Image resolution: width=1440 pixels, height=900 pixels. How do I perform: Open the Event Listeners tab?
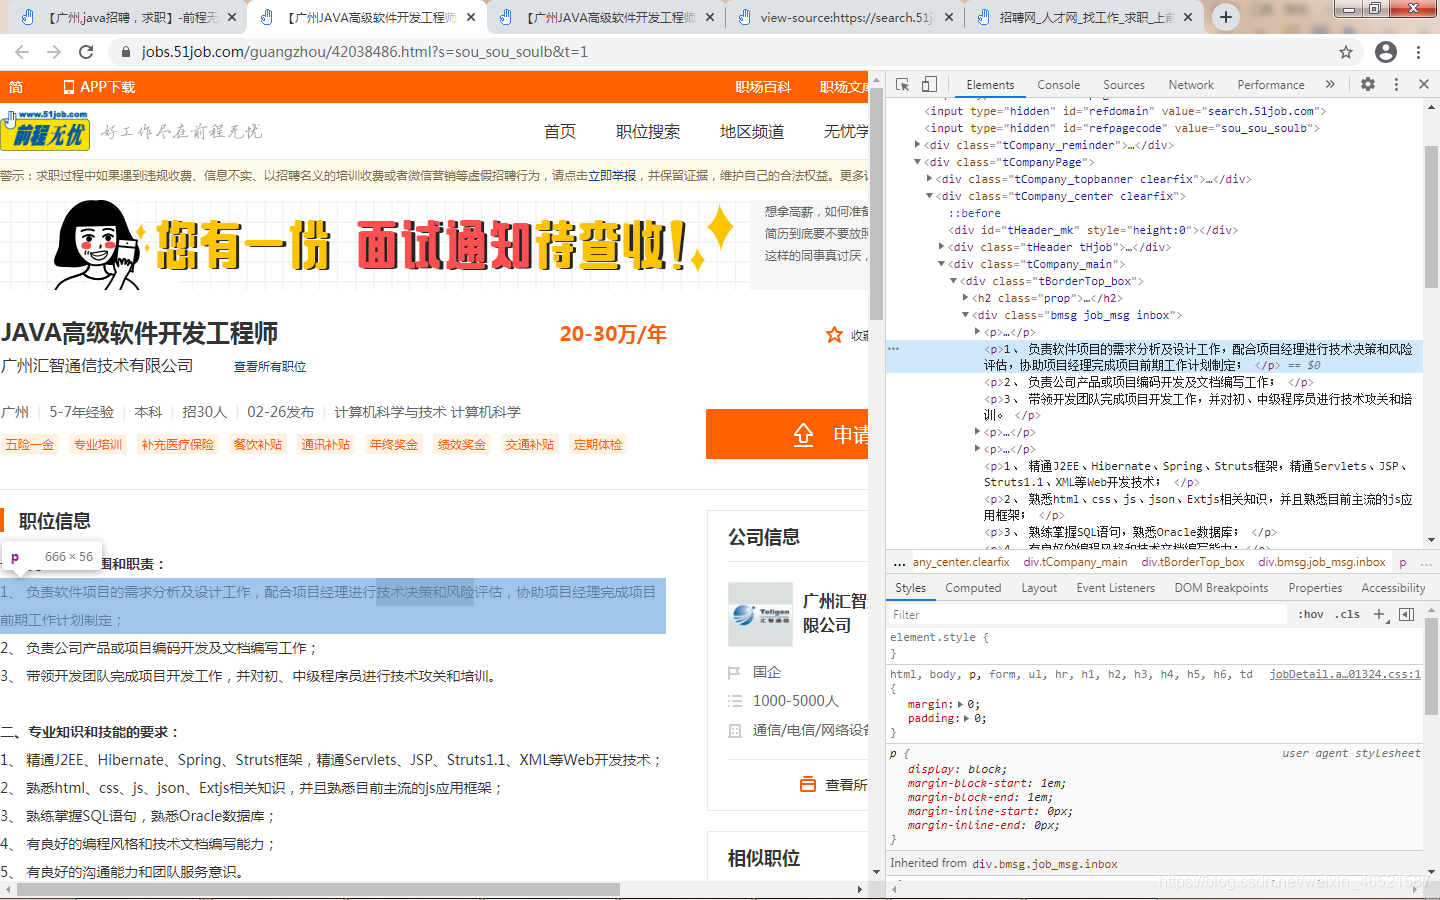pos(1115,588)
